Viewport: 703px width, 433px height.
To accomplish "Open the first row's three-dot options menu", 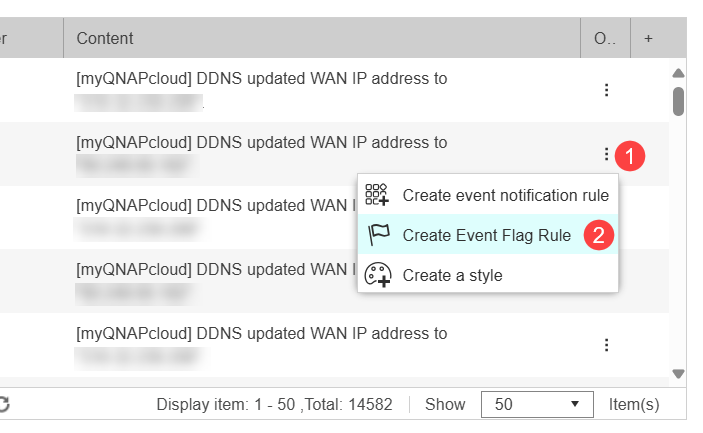I will 606,90.
